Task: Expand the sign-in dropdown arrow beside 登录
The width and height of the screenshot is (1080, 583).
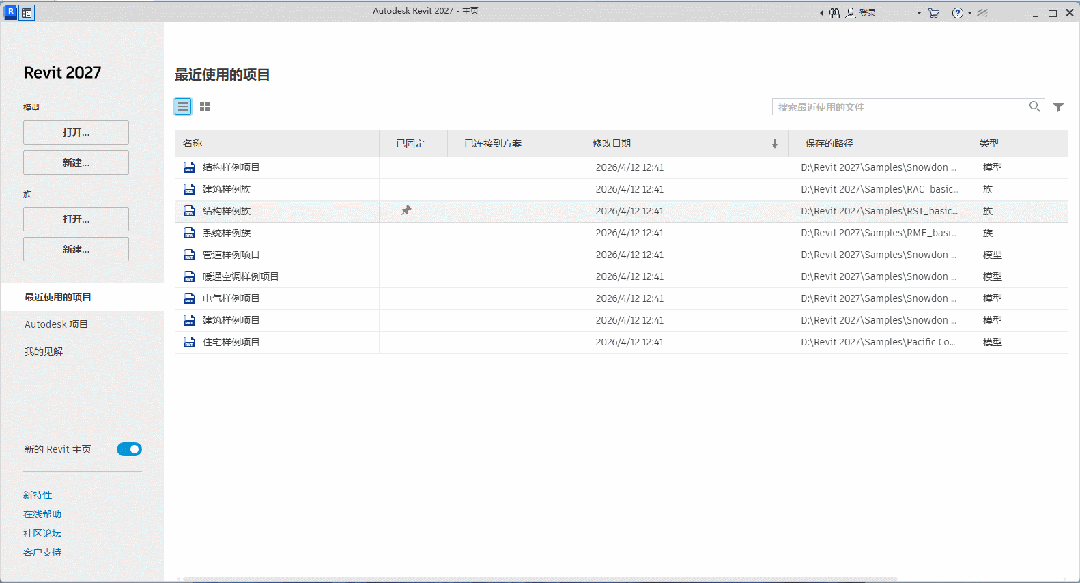Action: click(x=918, y=13)
